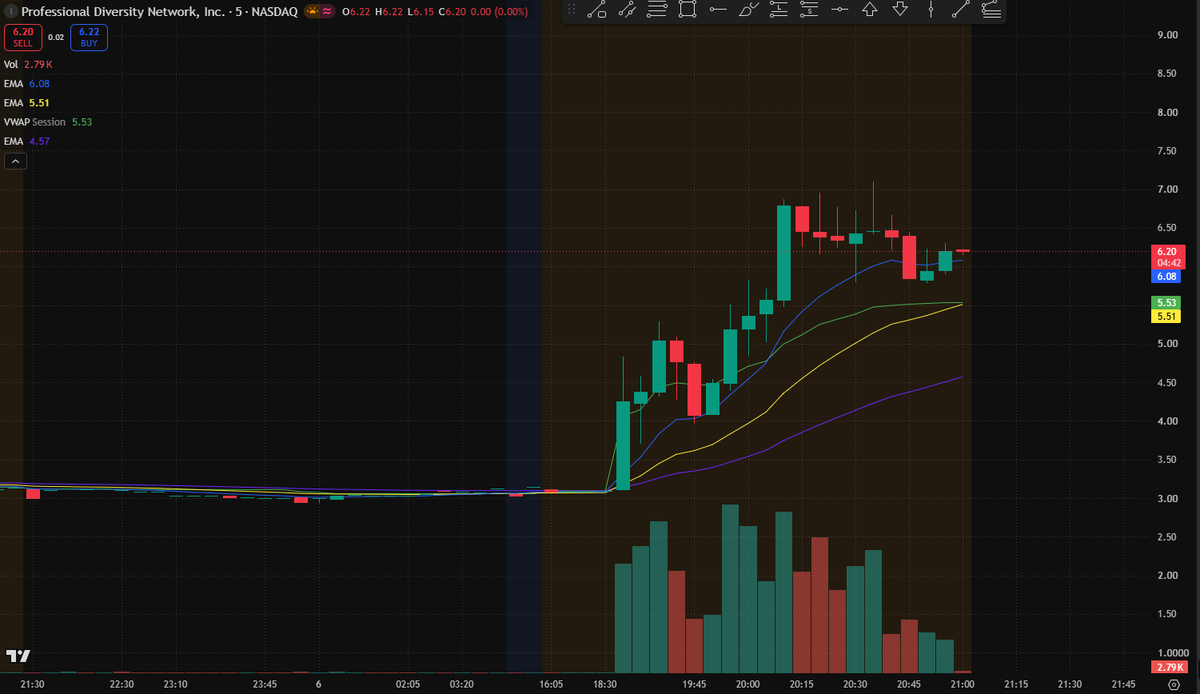Click the pink approximate-sign data status icon
Screen dimensions: 1200x694
point(327,11)
